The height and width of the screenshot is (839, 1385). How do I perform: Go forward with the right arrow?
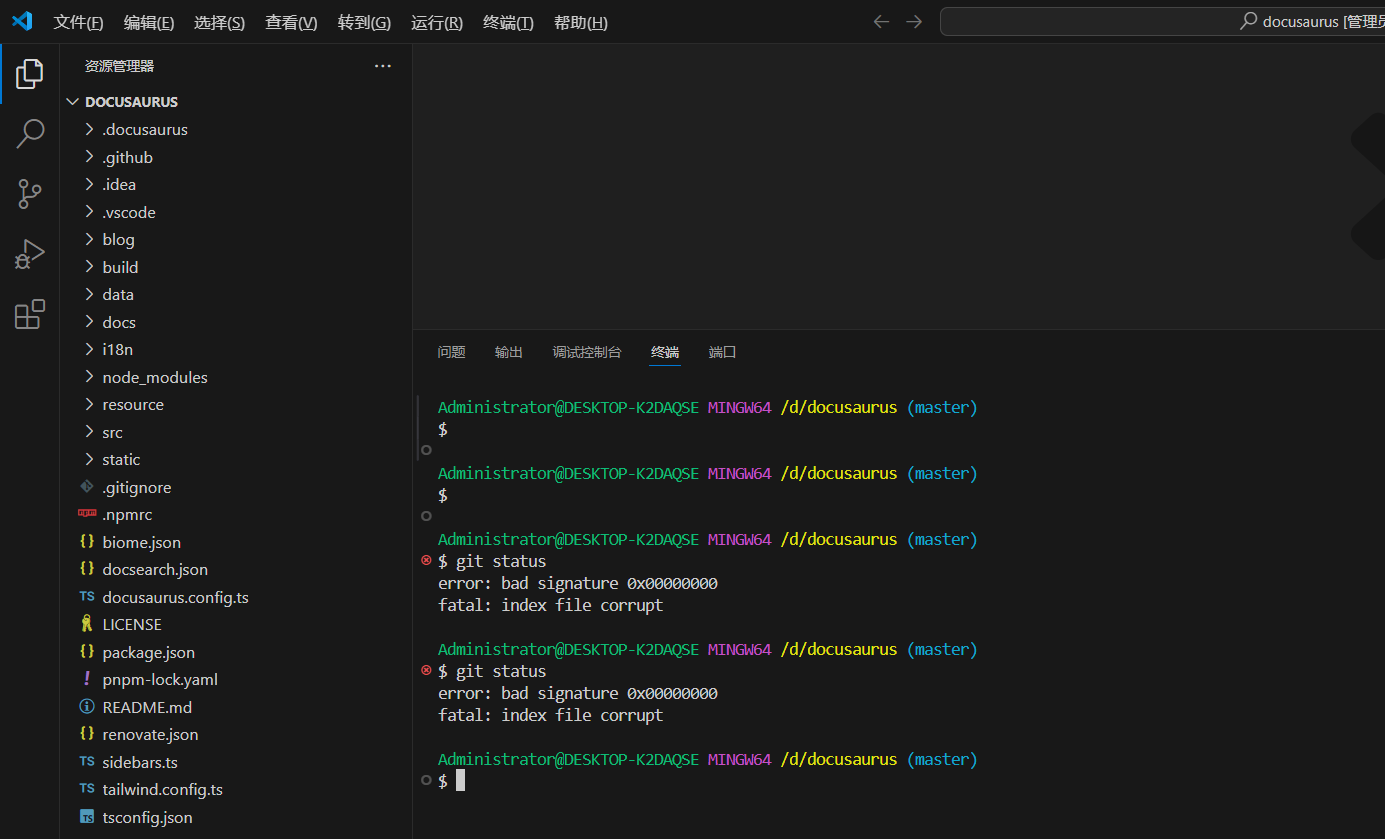914,22
